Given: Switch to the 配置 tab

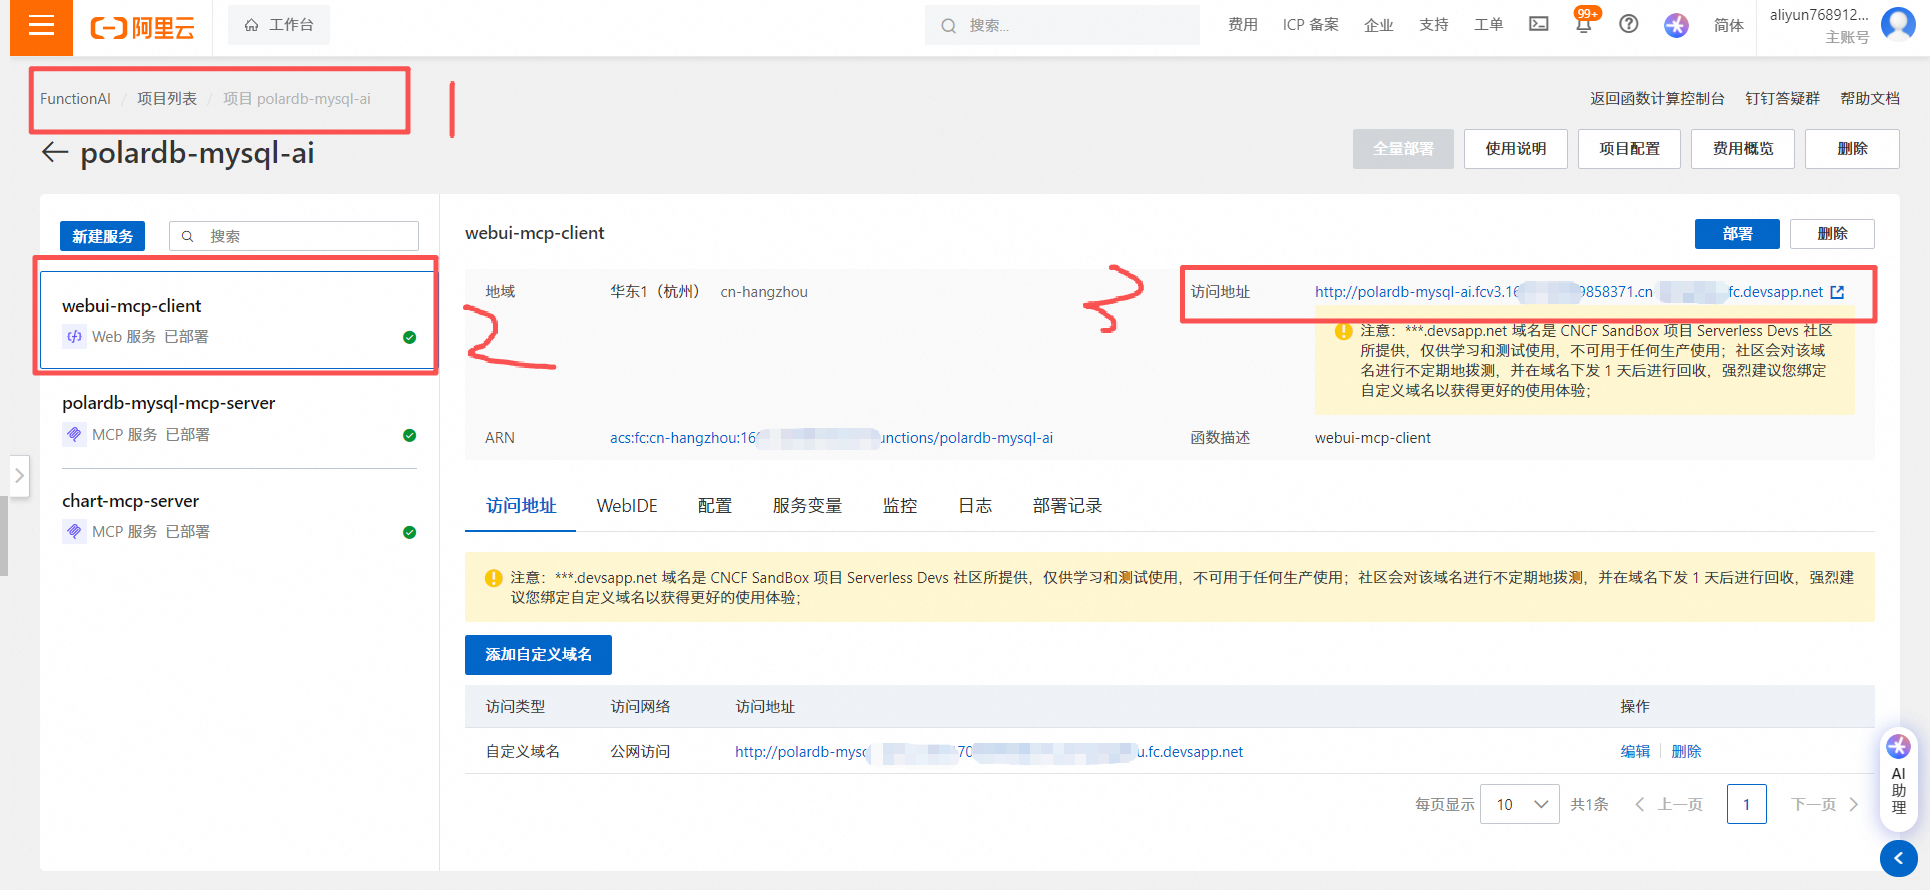Looking at the screenshot, I should 715,506.
